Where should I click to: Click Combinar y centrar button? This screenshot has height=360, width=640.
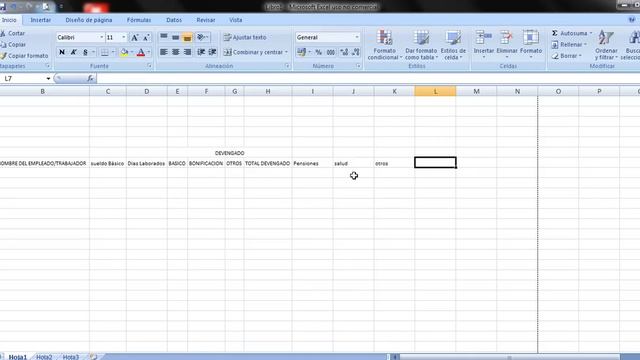tap(253, 52)
